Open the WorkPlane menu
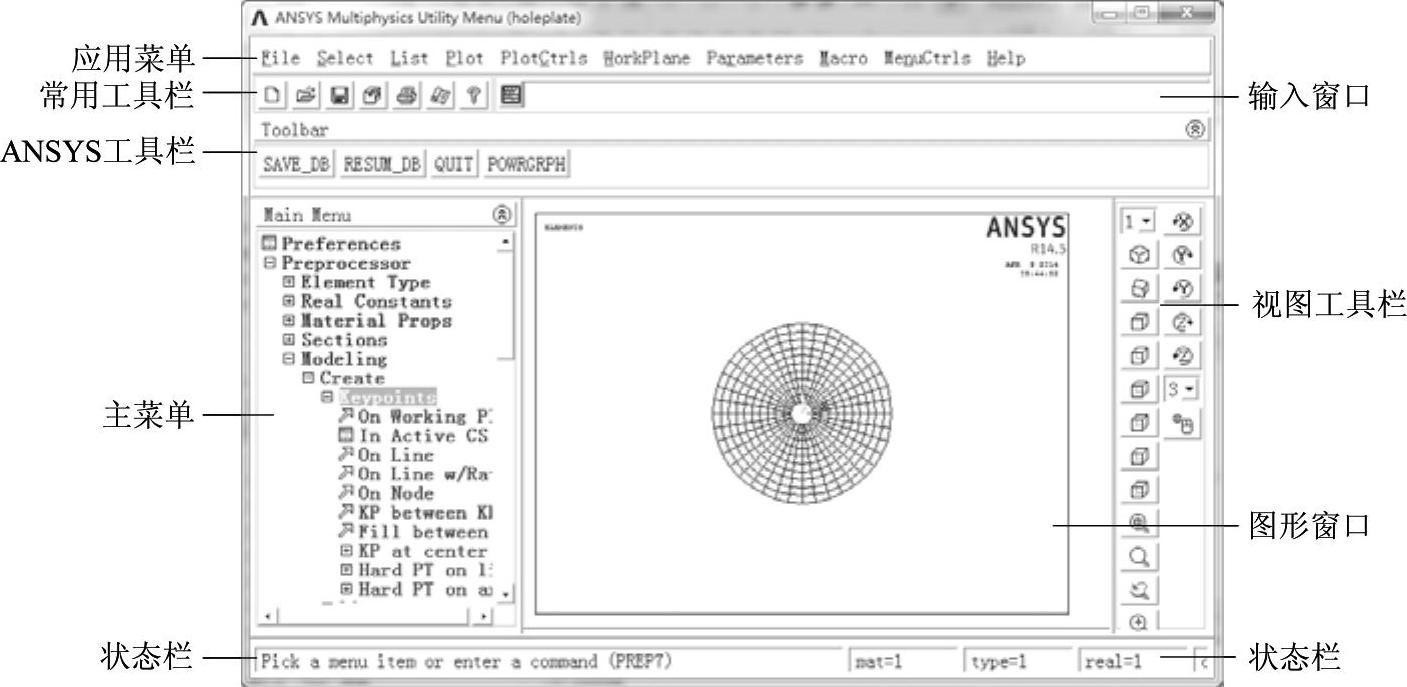Screen dimensions: 1407x687 click(647, 58)
